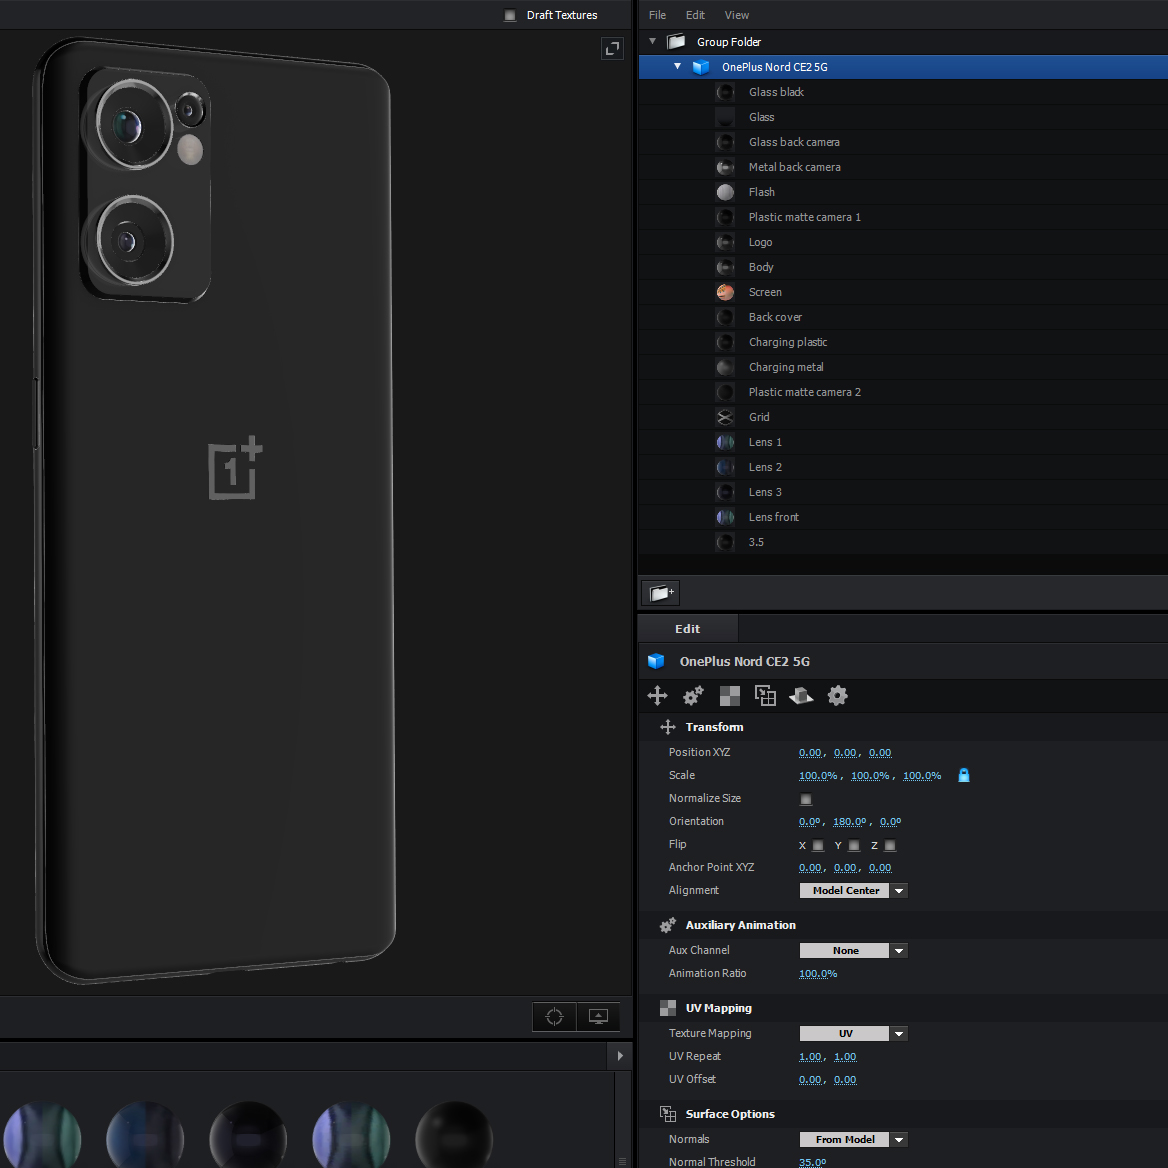
Task: Select the Back cover material row
Action: coord(903,317)
